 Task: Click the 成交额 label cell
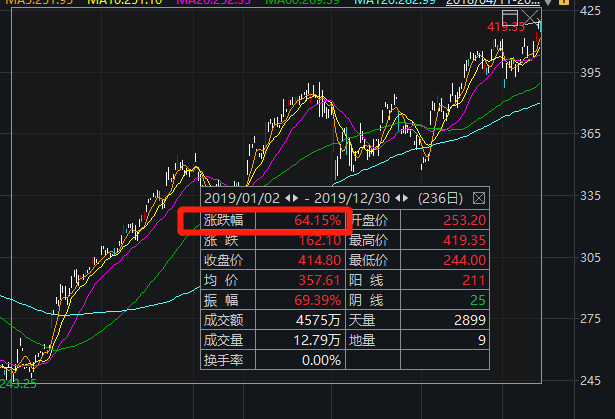pyautogui.click(x=228, y=320)
